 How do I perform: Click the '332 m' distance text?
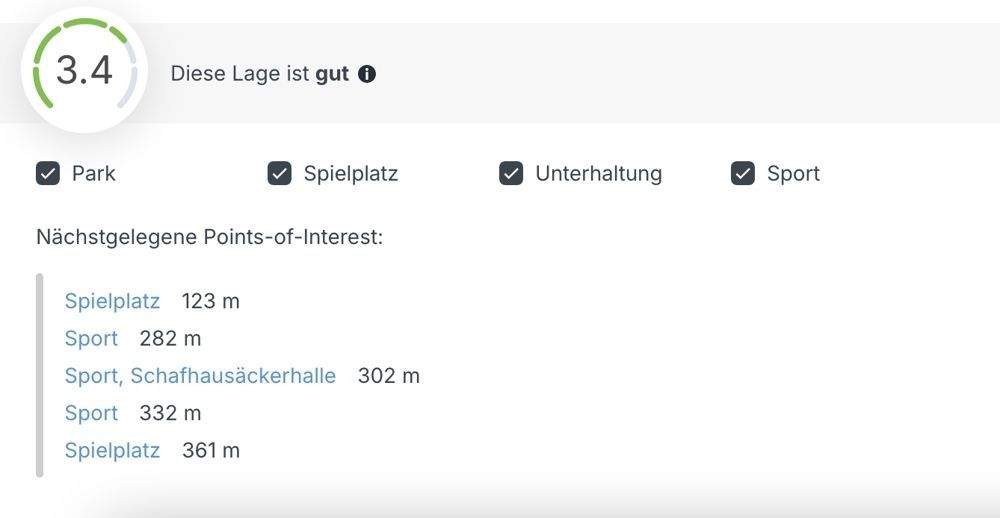click(170, 413)
